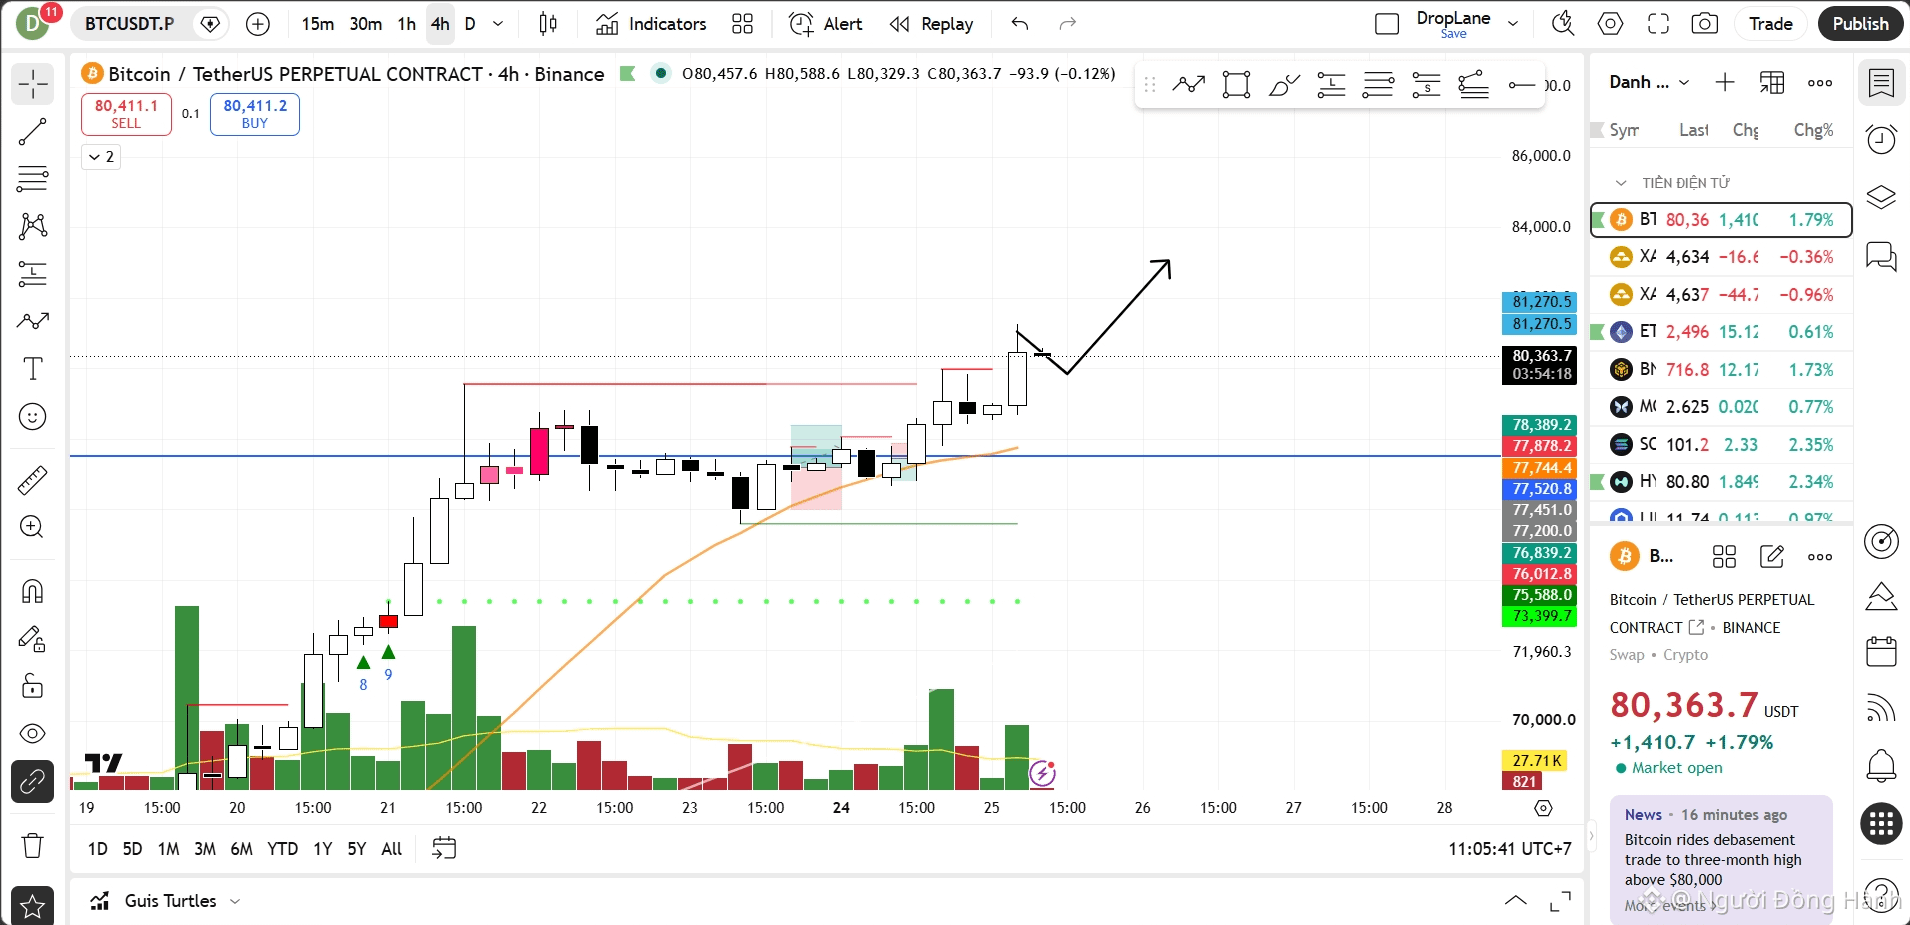
Task: Select the YTD date range
Action: (x=282, y=849)
